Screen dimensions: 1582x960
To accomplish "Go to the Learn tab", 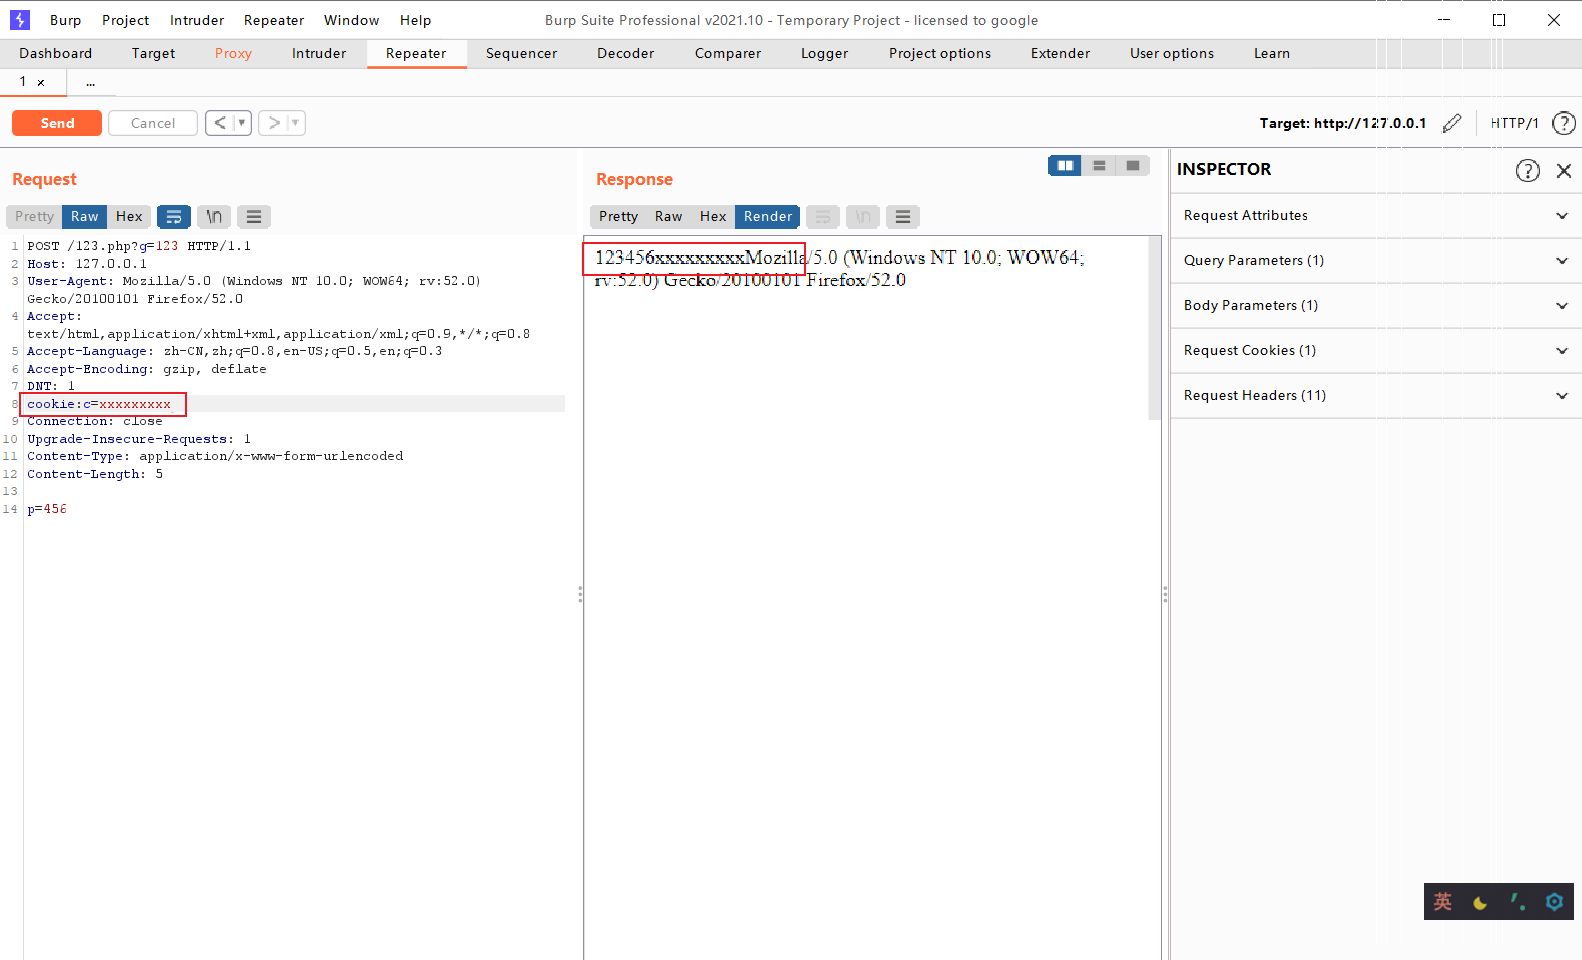I will [x=1272, y=53].
